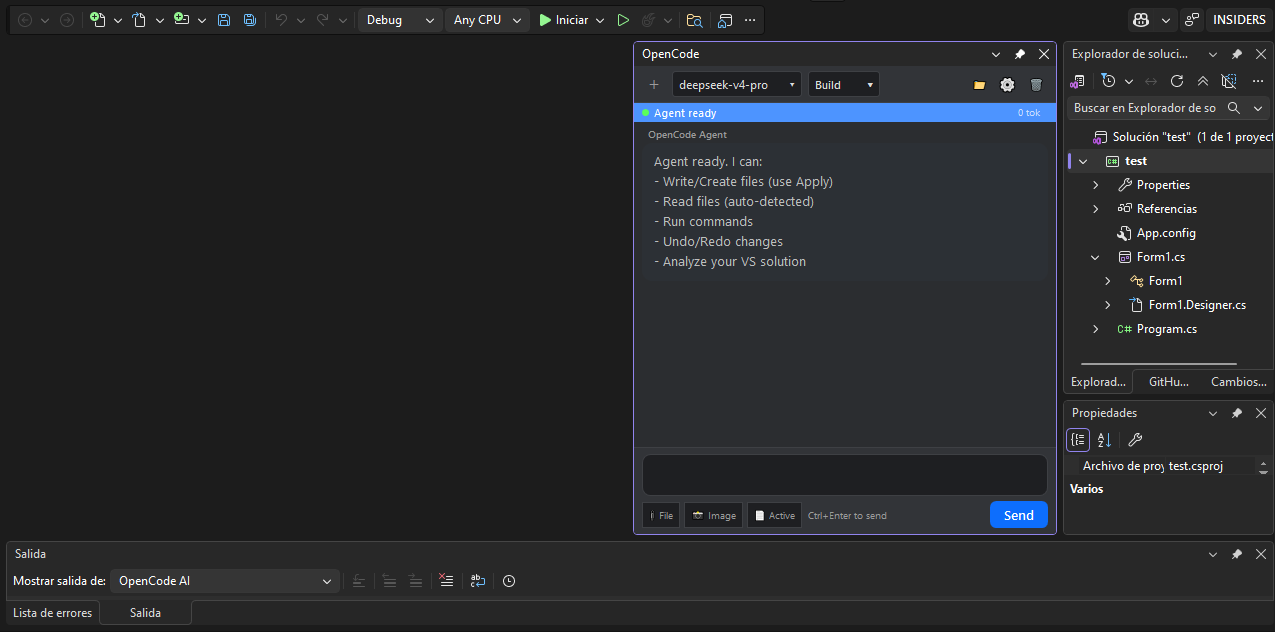Switch to the Lista de errores tab
This screenshot has height=632, width=1275.
(x=53, y=613)
